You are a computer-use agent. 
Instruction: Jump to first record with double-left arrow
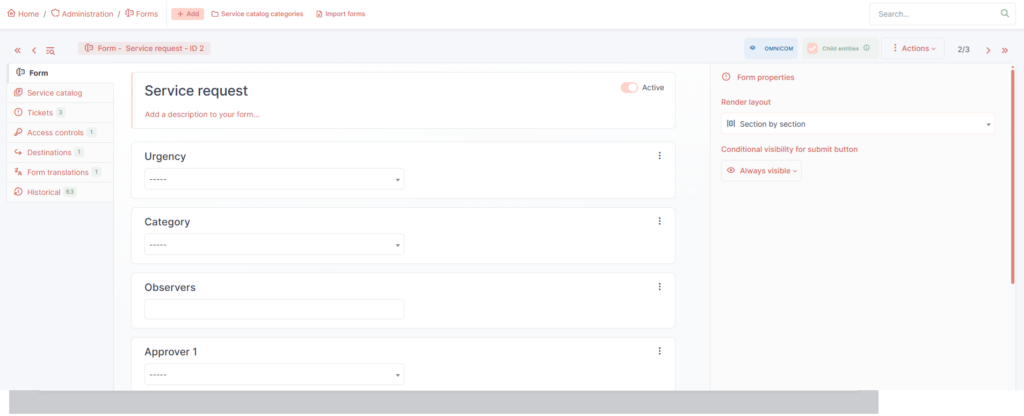[17, 50]
